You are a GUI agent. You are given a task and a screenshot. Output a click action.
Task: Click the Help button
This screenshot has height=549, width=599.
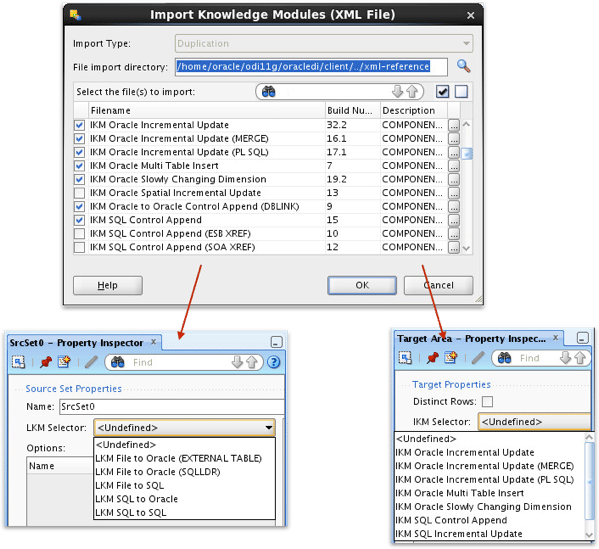click(108, 285)
